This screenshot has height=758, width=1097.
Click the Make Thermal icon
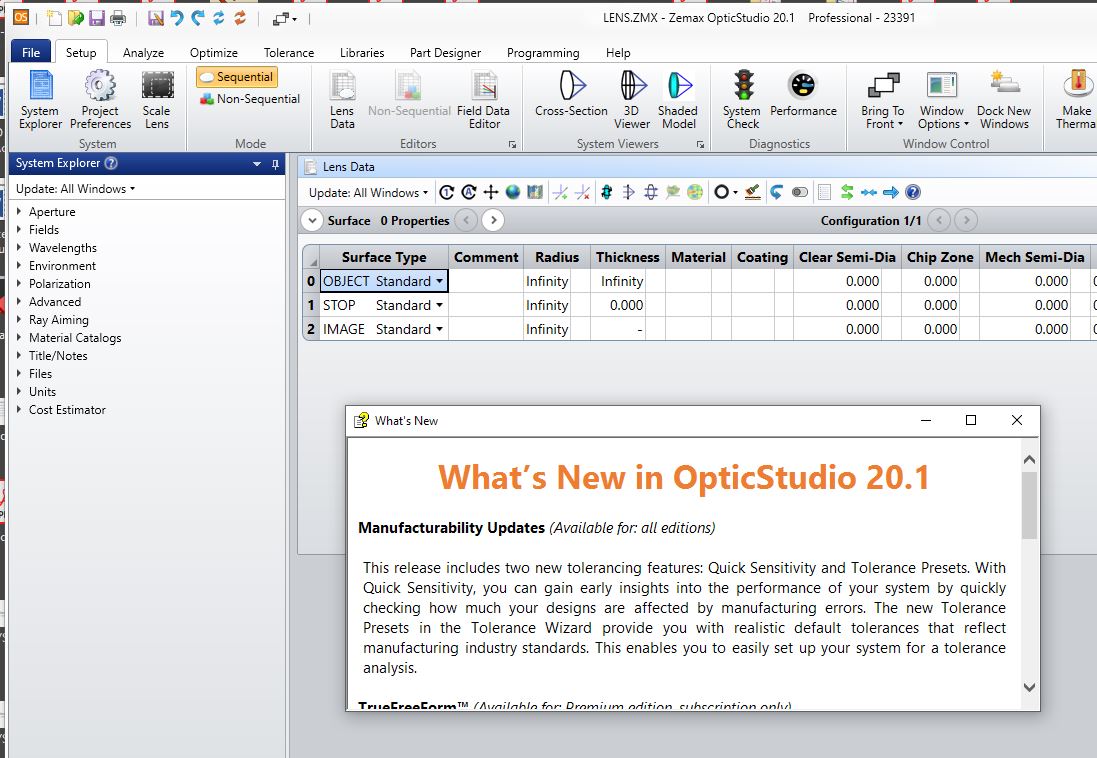tap(1076, 99)
